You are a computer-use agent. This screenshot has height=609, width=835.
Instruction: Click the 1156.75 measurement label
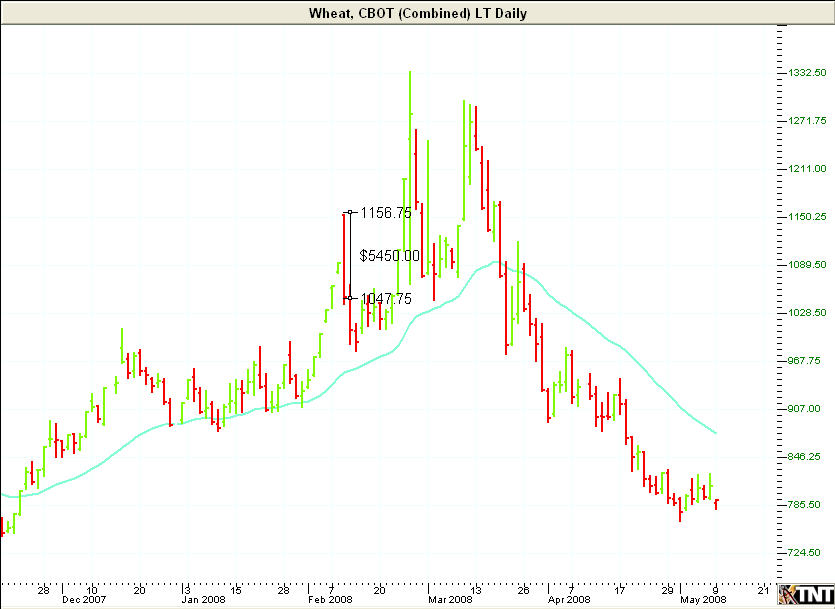386,213
